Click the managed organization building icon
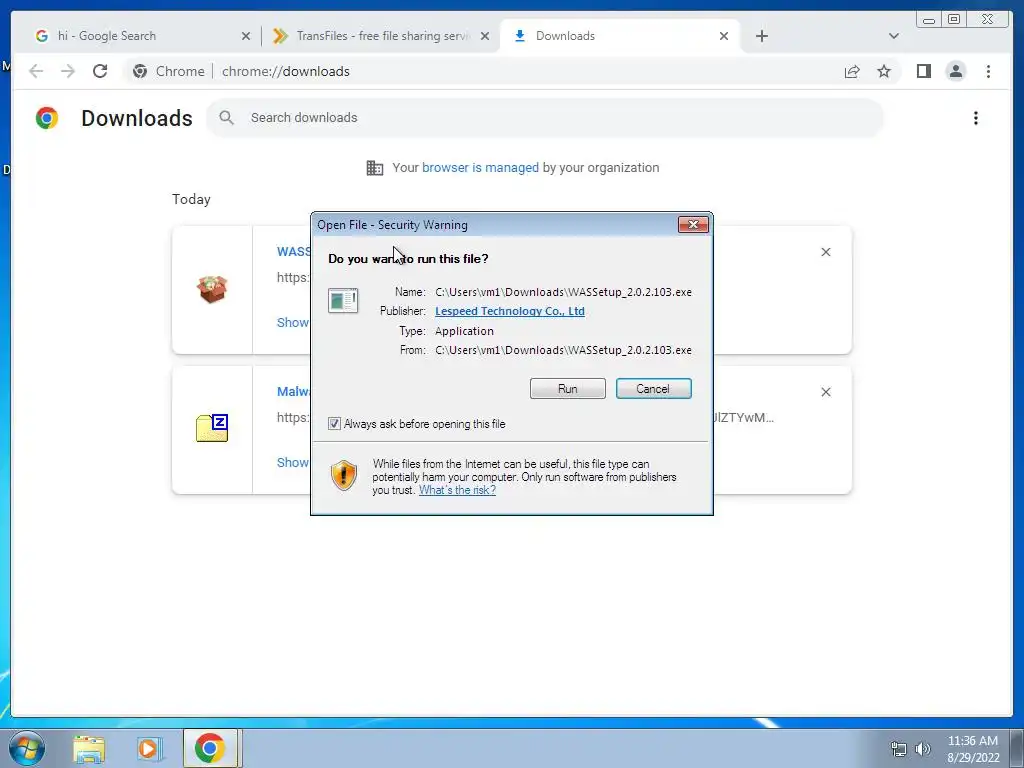Screen dimensions: 1024x768 [x=375, y=168]
